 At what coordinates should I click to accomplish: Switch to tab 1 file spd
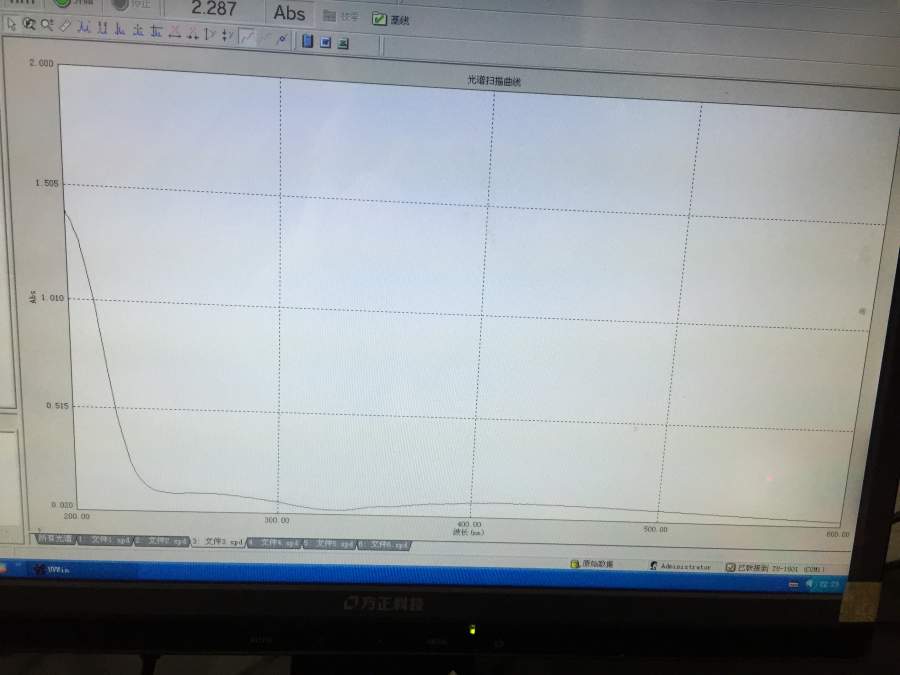tap(105, 540)
